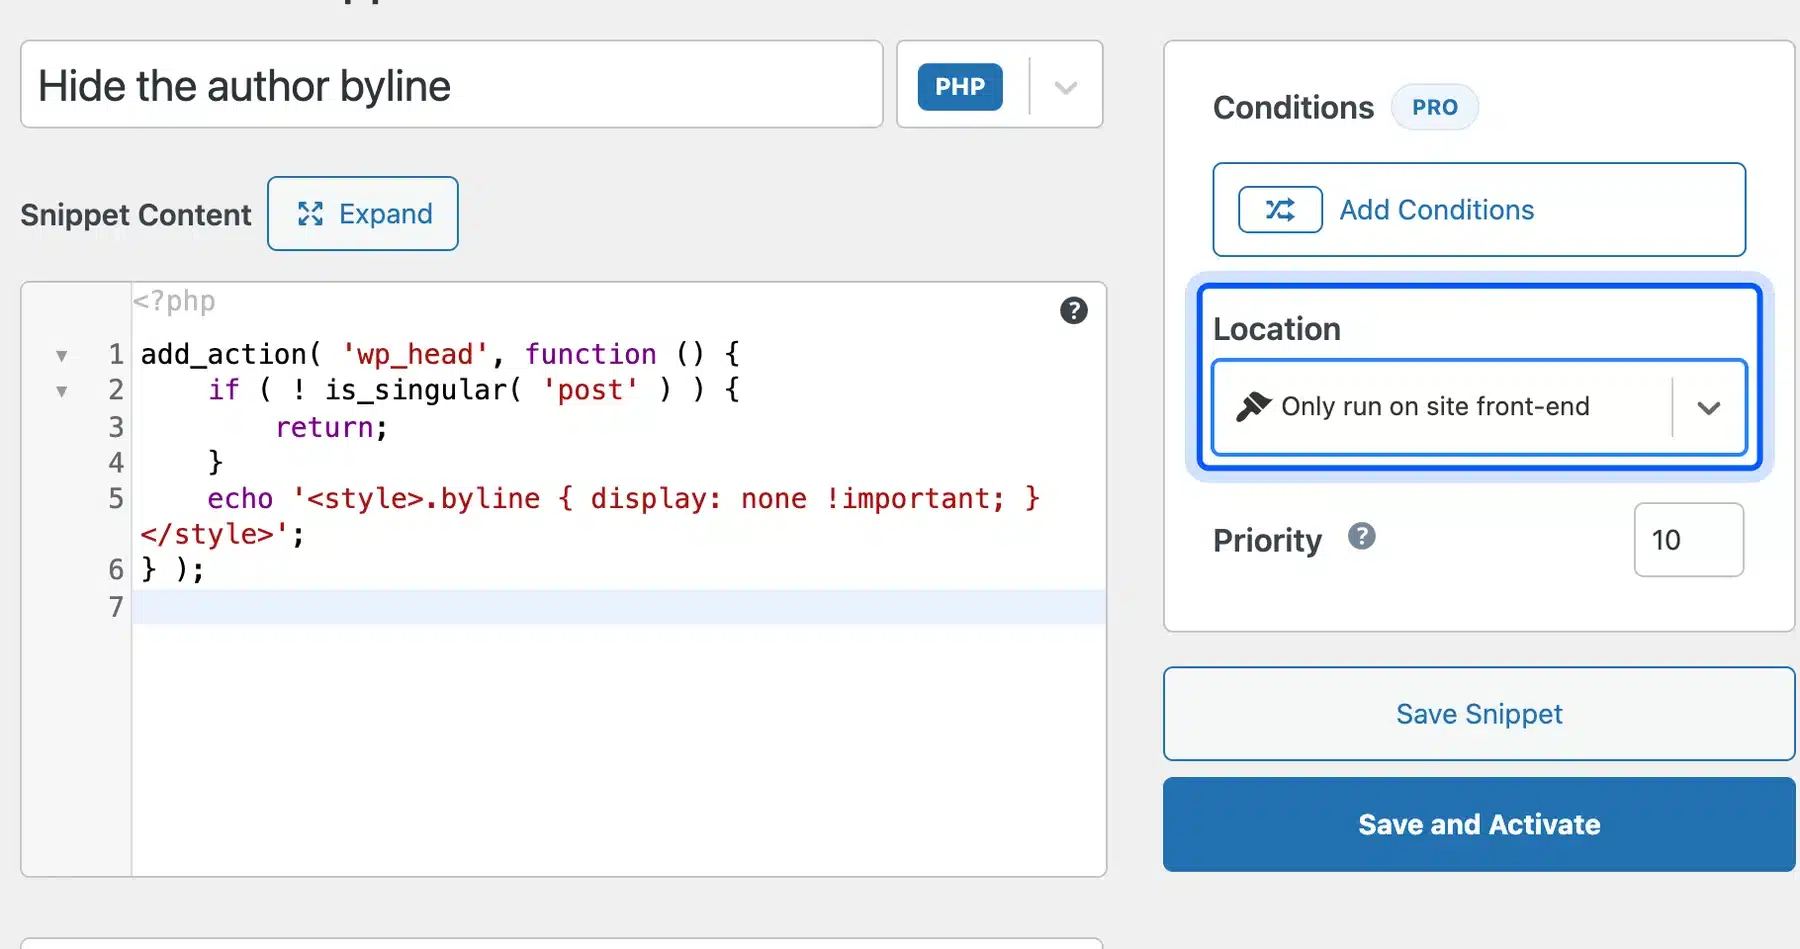
Task: Click the 'Snippet Content' label
Action: pos(136,215)
